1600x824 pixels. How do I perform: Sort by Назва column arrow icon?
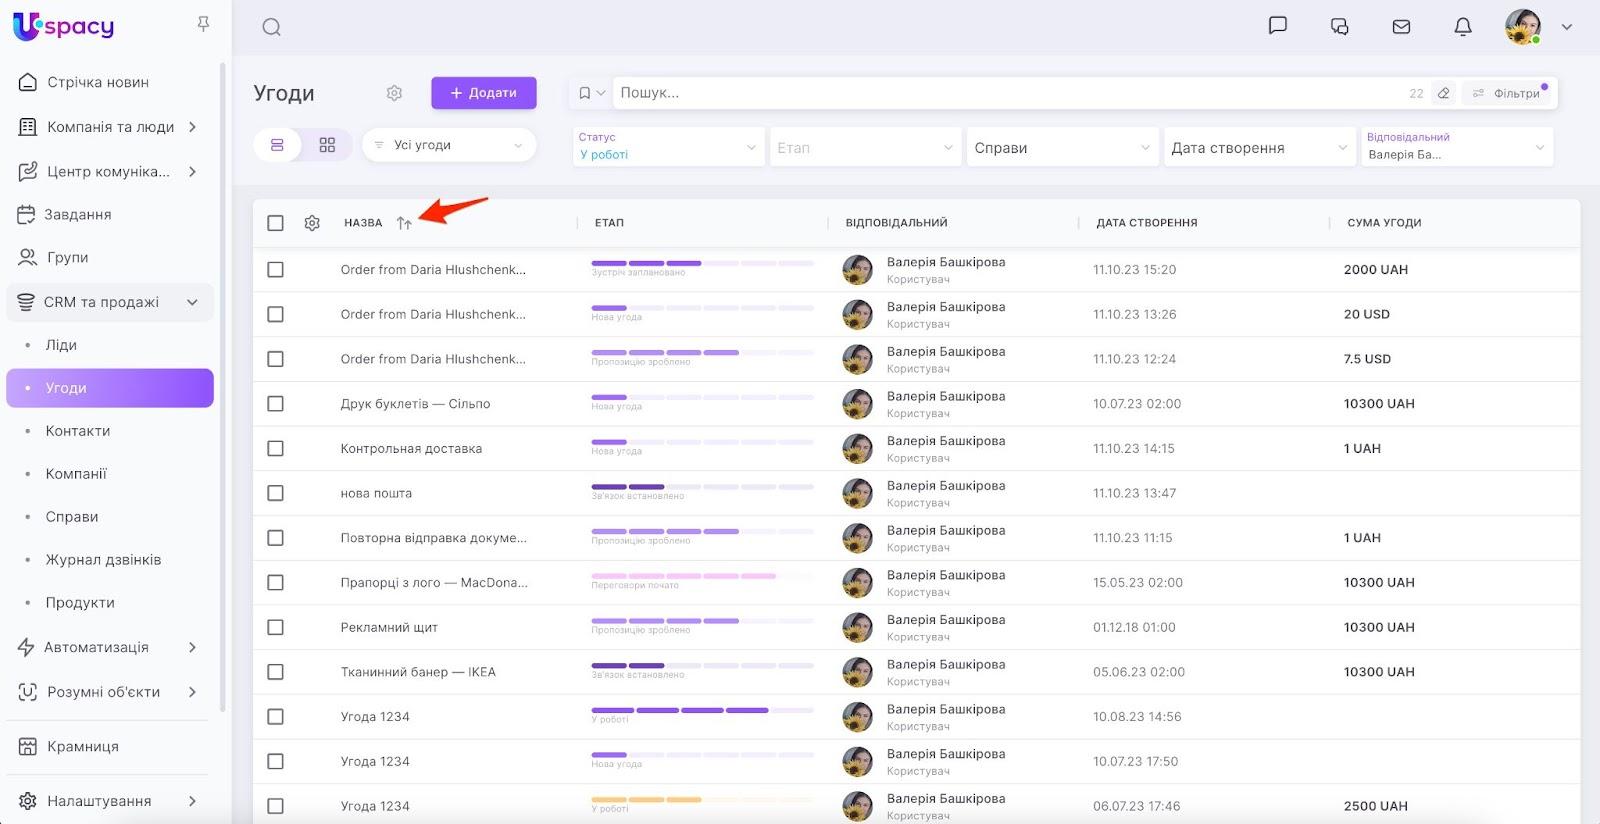[x=404, y=223]
